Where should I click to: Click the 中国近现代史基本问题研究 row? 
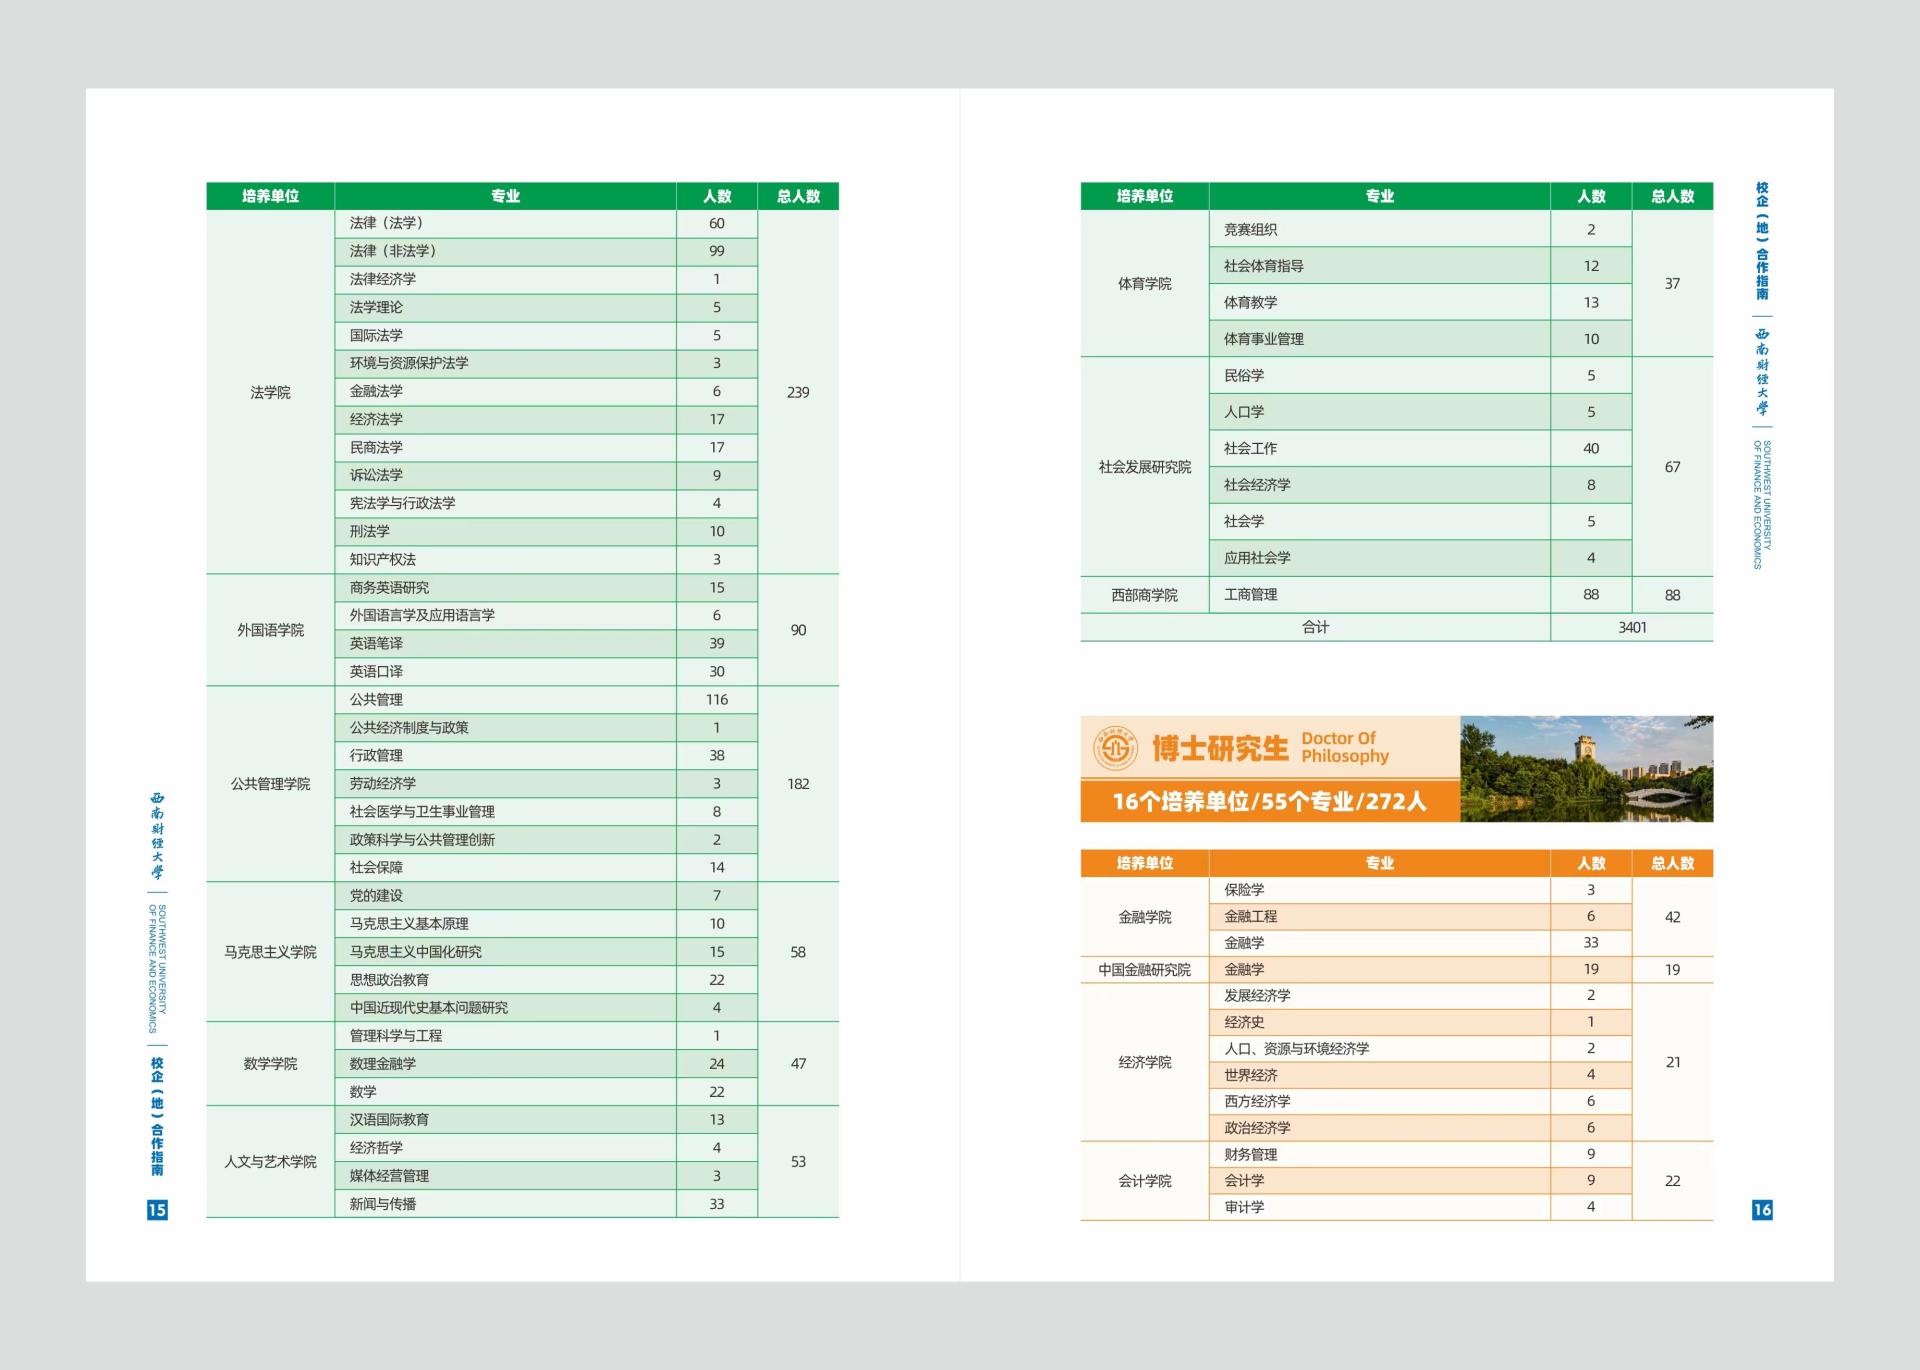point(546,1008)
